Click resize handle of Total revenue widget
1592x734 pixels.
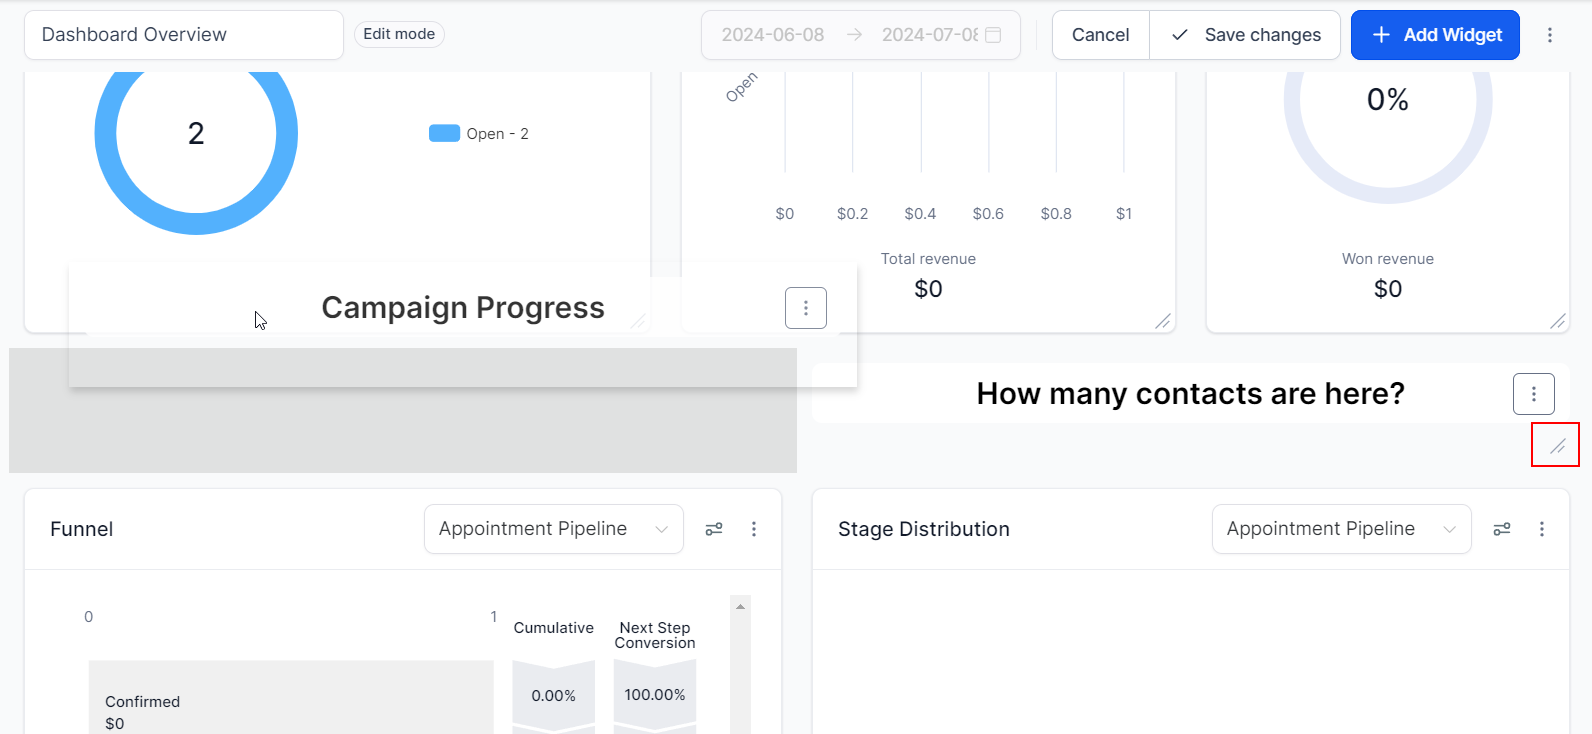point(1163,321)
